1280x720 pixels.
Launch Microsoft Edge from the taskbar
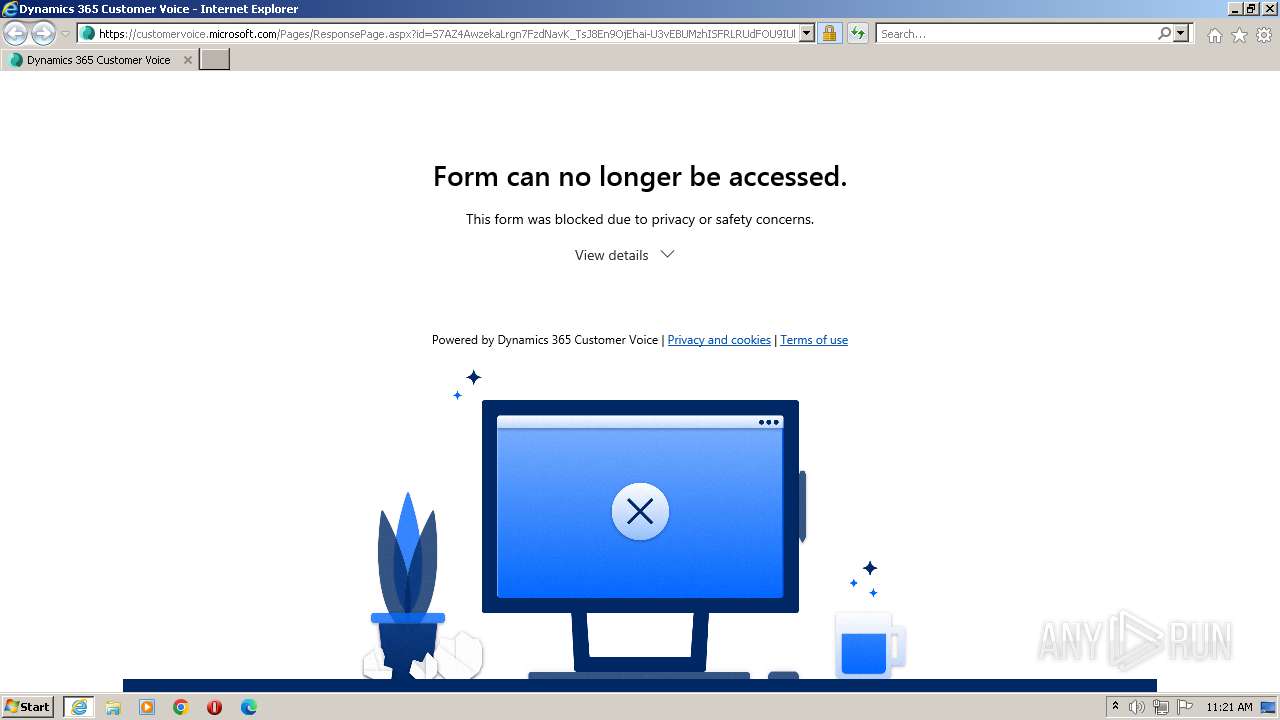(x=249, y=707)
